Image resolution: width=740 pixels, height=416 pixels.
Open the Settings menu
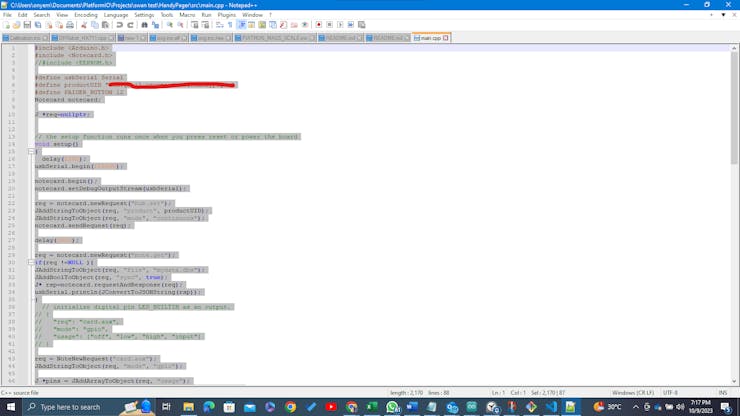tap(144, 15)
